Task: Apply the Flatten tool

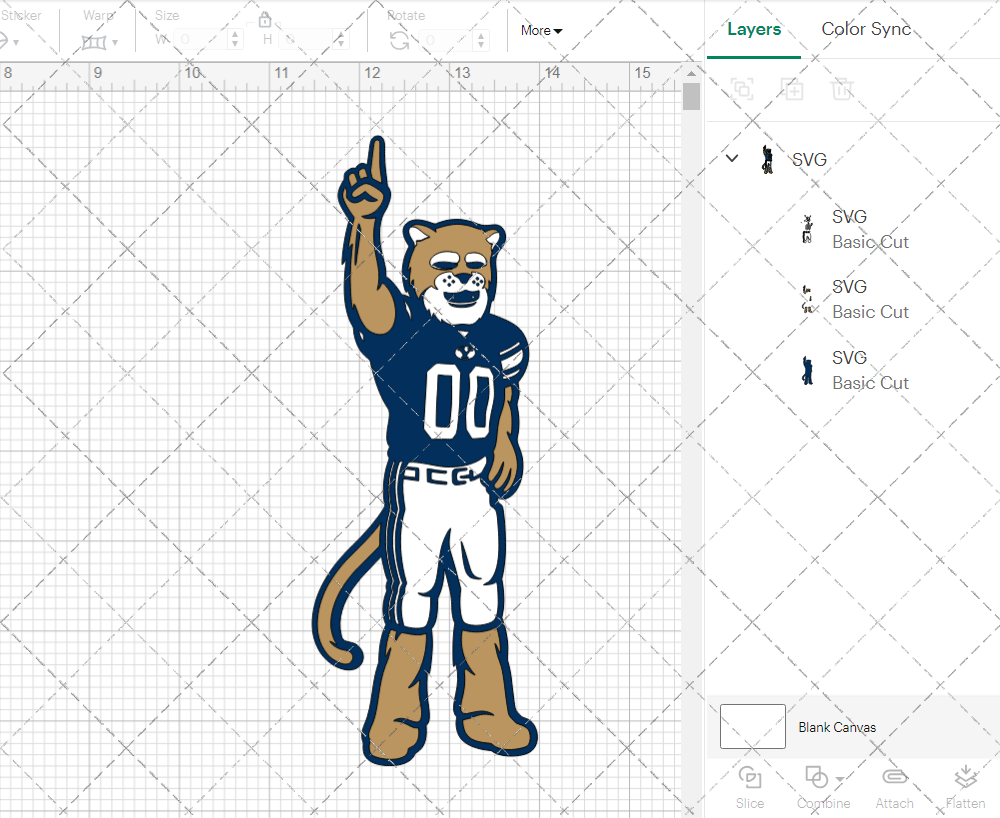Action: pos(965,788)
